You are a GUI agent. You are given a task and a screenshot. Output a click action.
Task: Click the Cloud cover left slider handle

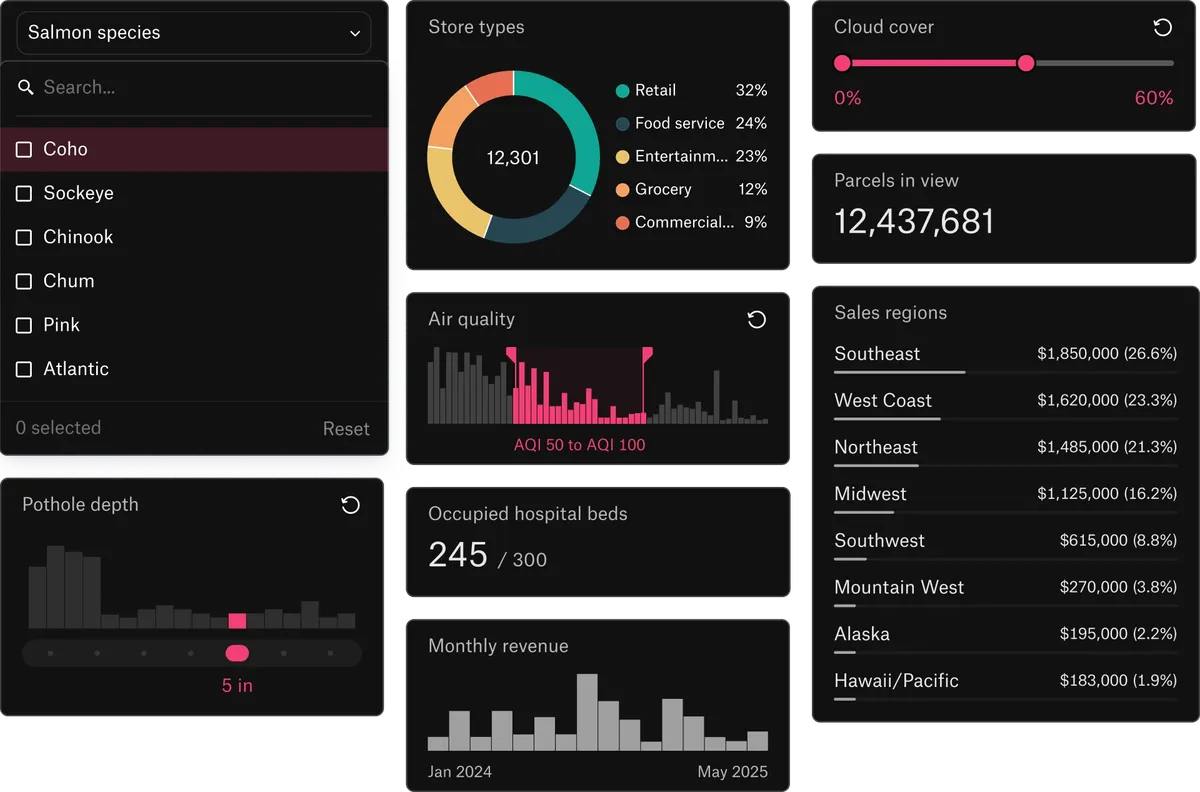(842, 63)
